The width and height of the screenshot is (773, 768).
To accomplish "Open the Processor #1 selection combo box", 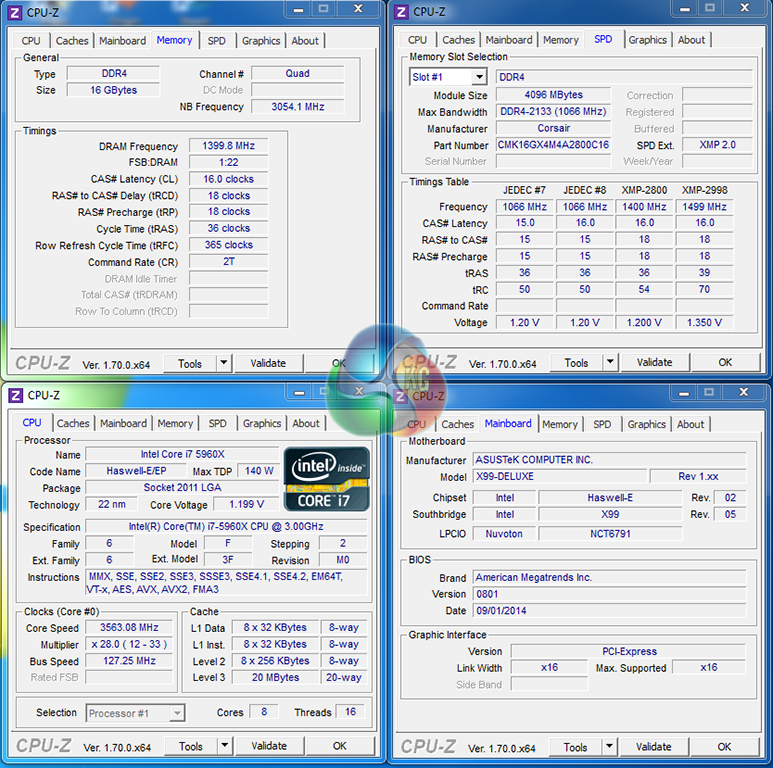I will (x=135, y=713).
